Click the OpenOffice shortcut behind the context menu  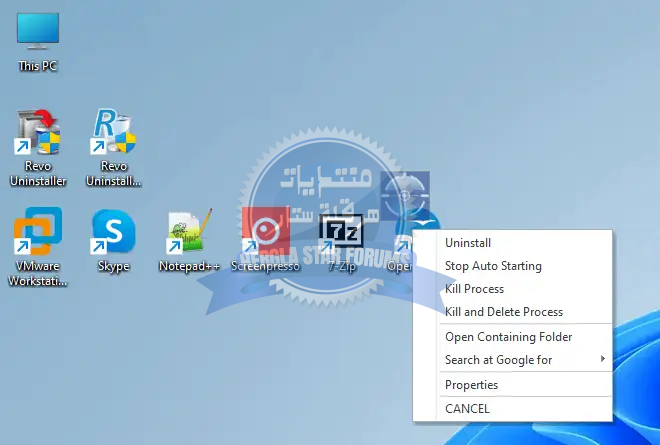pos(403,240)
